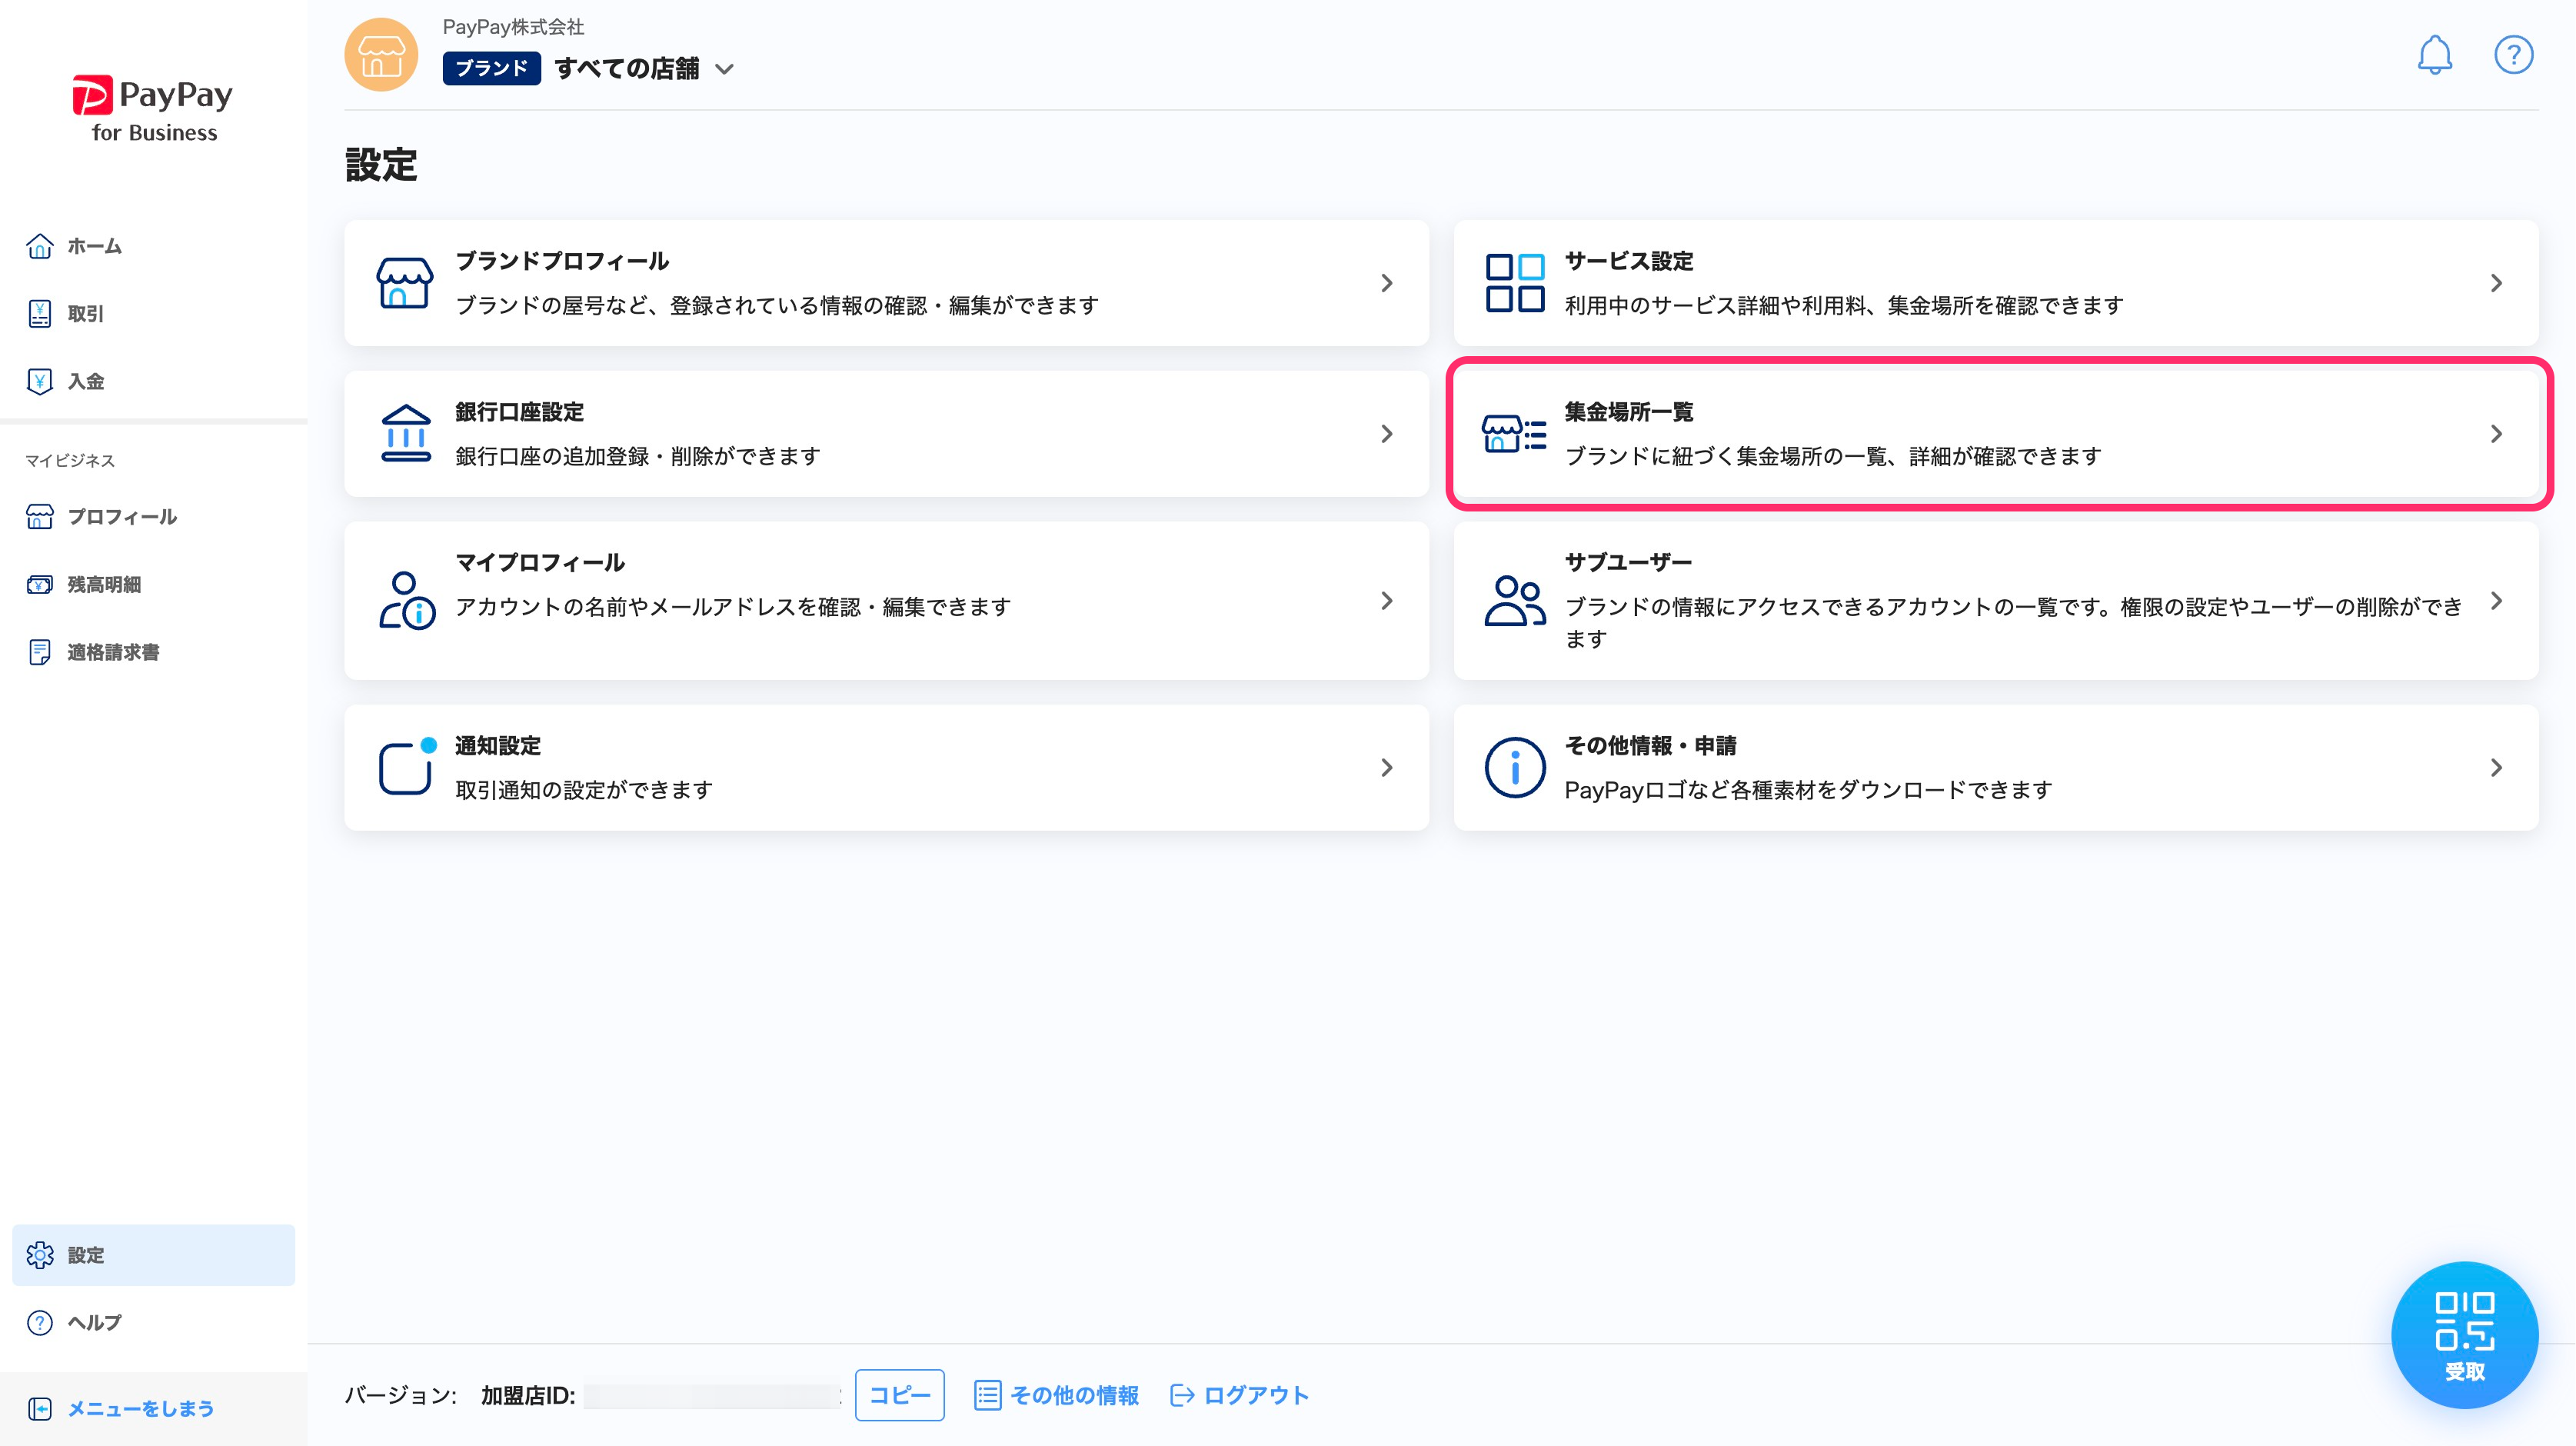Click the two-people icon on サブユーザー card
This screenshot has height=1446, width=2576.
1515,601
